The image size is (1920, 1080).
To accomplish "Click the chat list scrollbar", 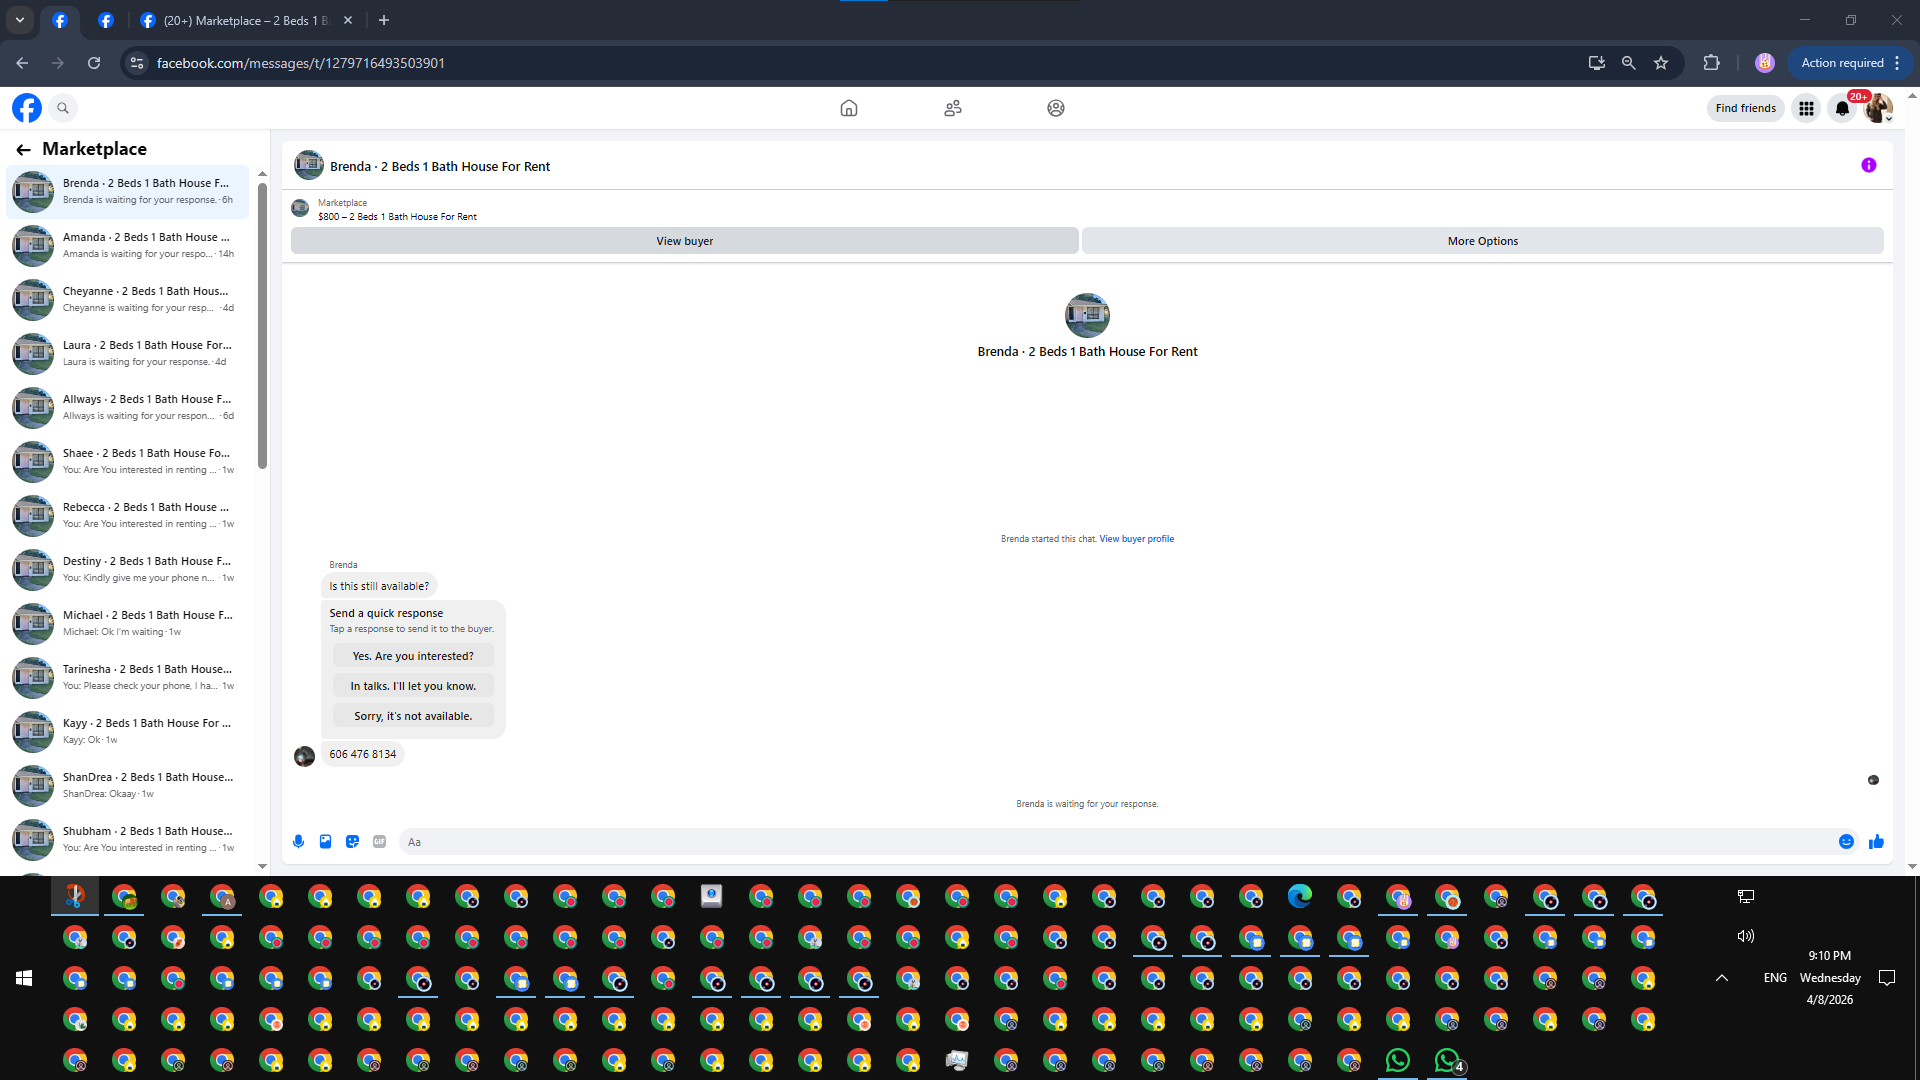I will [262, 320].
